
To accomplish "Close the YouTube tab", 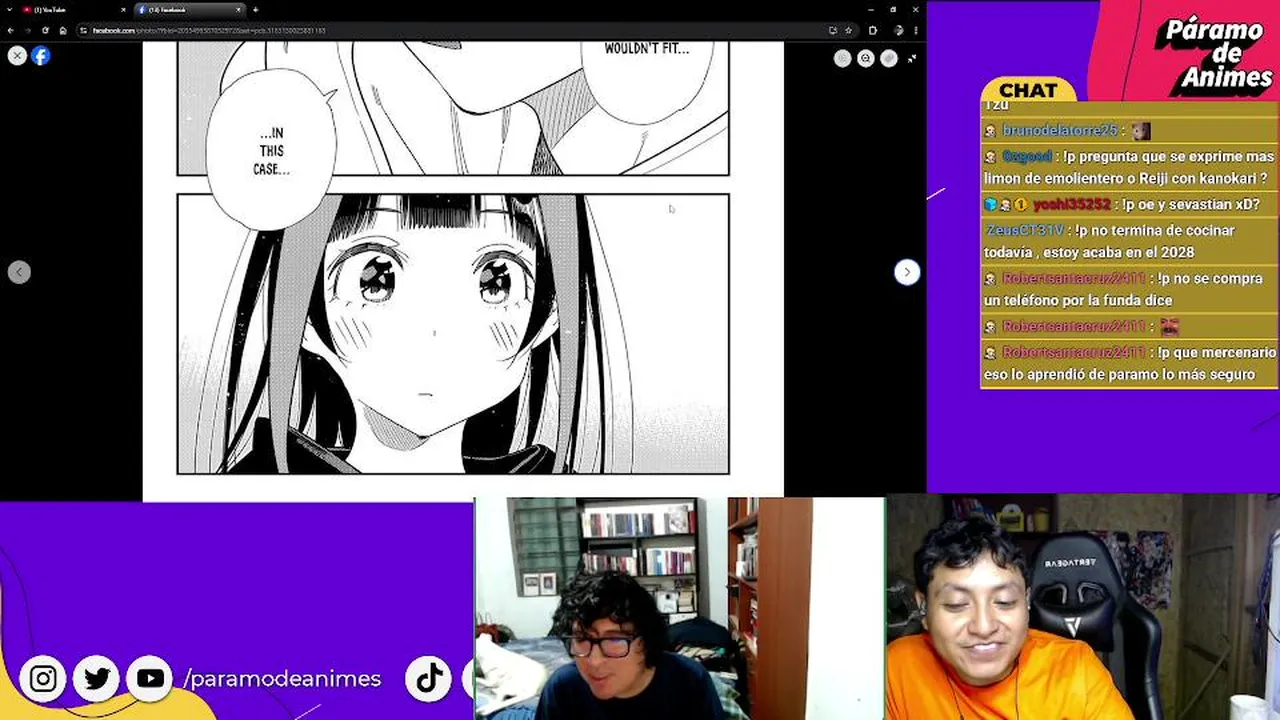I will (122, 9).
